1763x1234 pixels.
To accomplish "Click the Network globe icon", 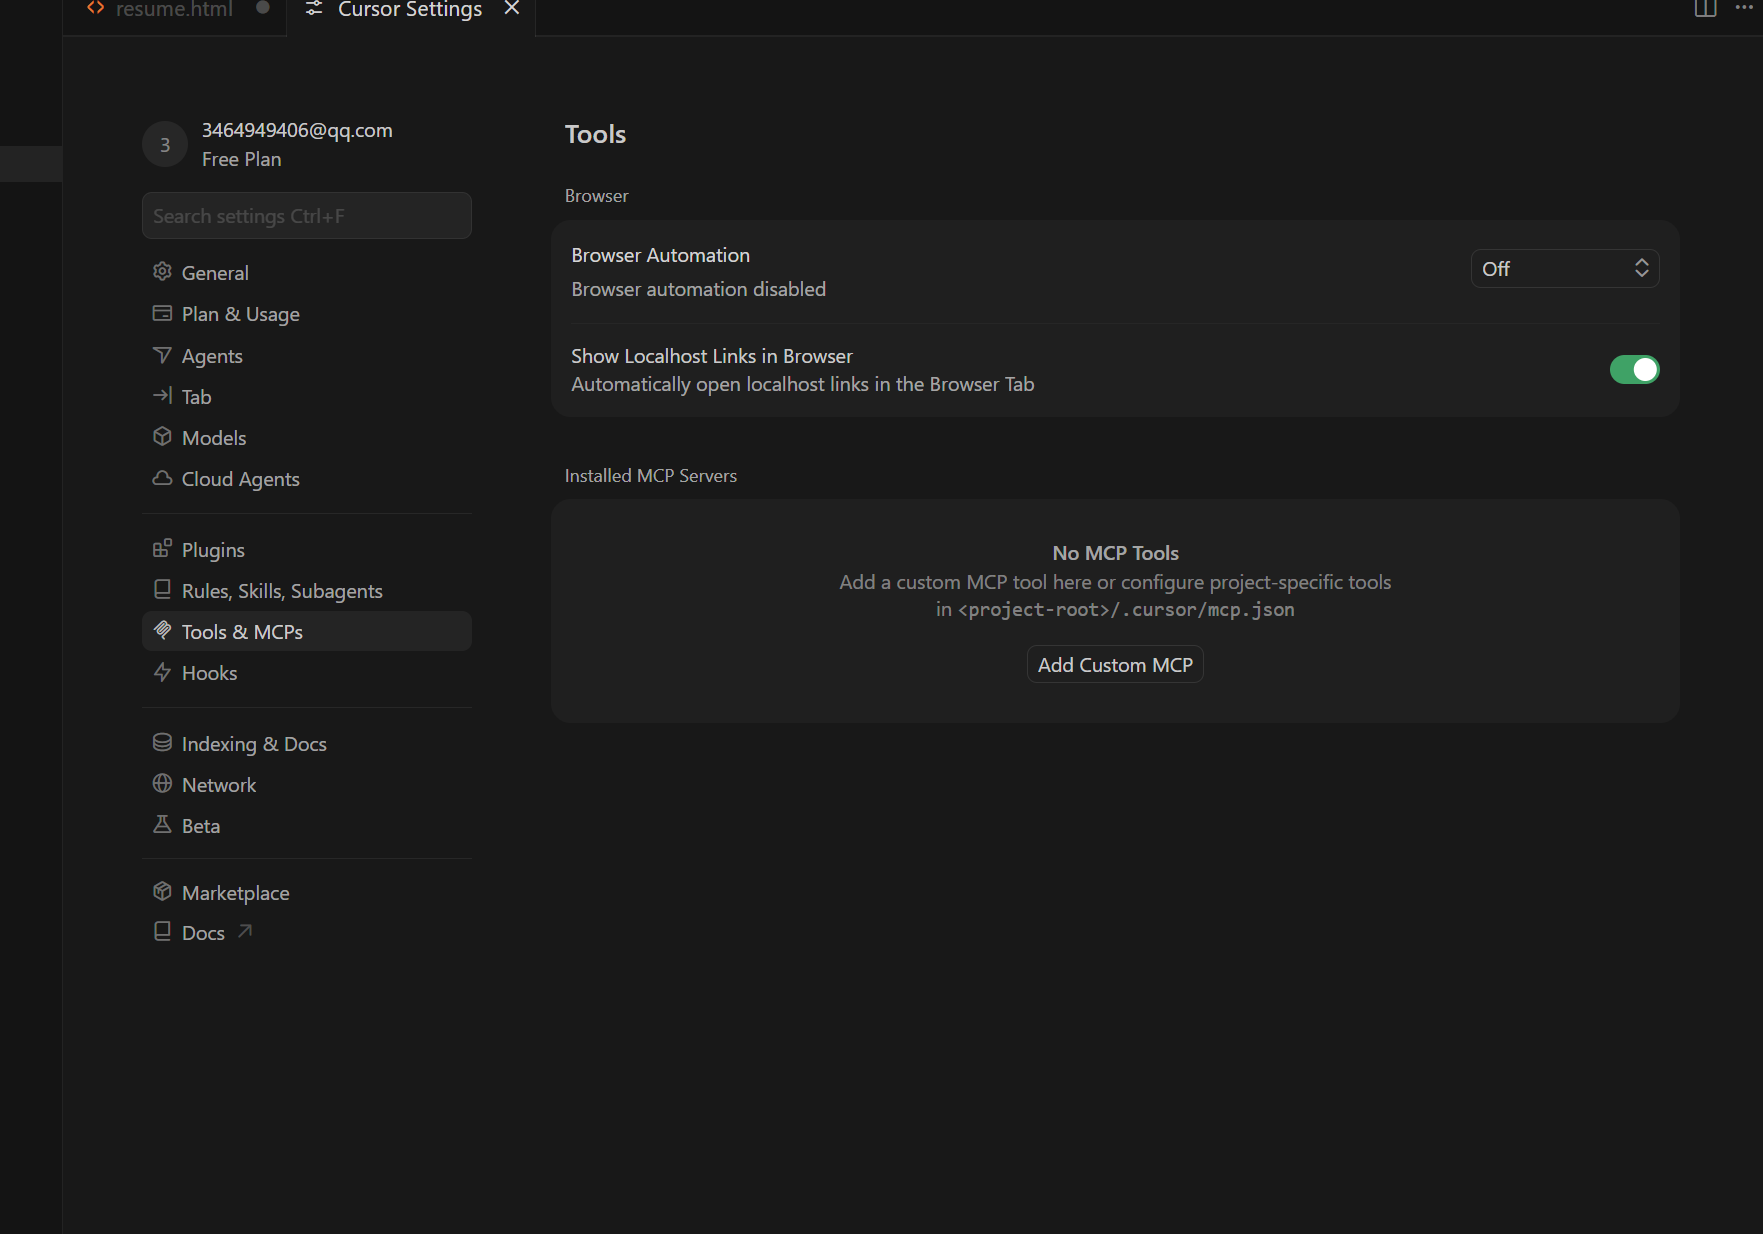I will [162, 784].
